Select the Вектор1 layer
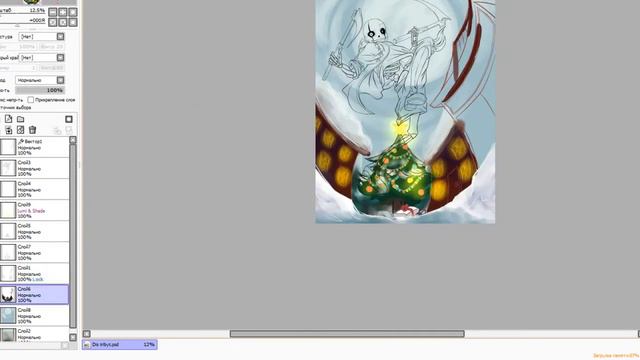This screenshot has width=640, height=360. [x=34, y=147]
